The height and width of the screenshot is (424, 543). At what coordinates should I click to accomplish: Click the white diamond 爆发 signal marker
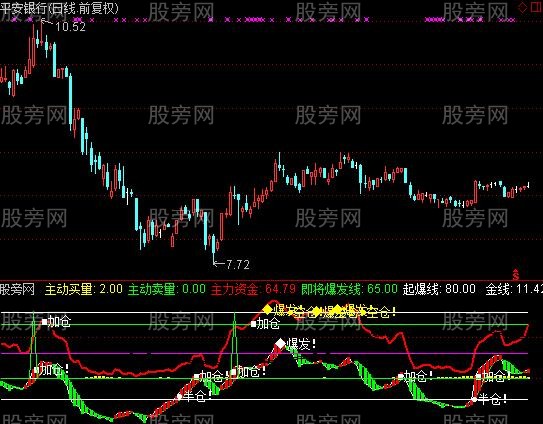(280, 344)
